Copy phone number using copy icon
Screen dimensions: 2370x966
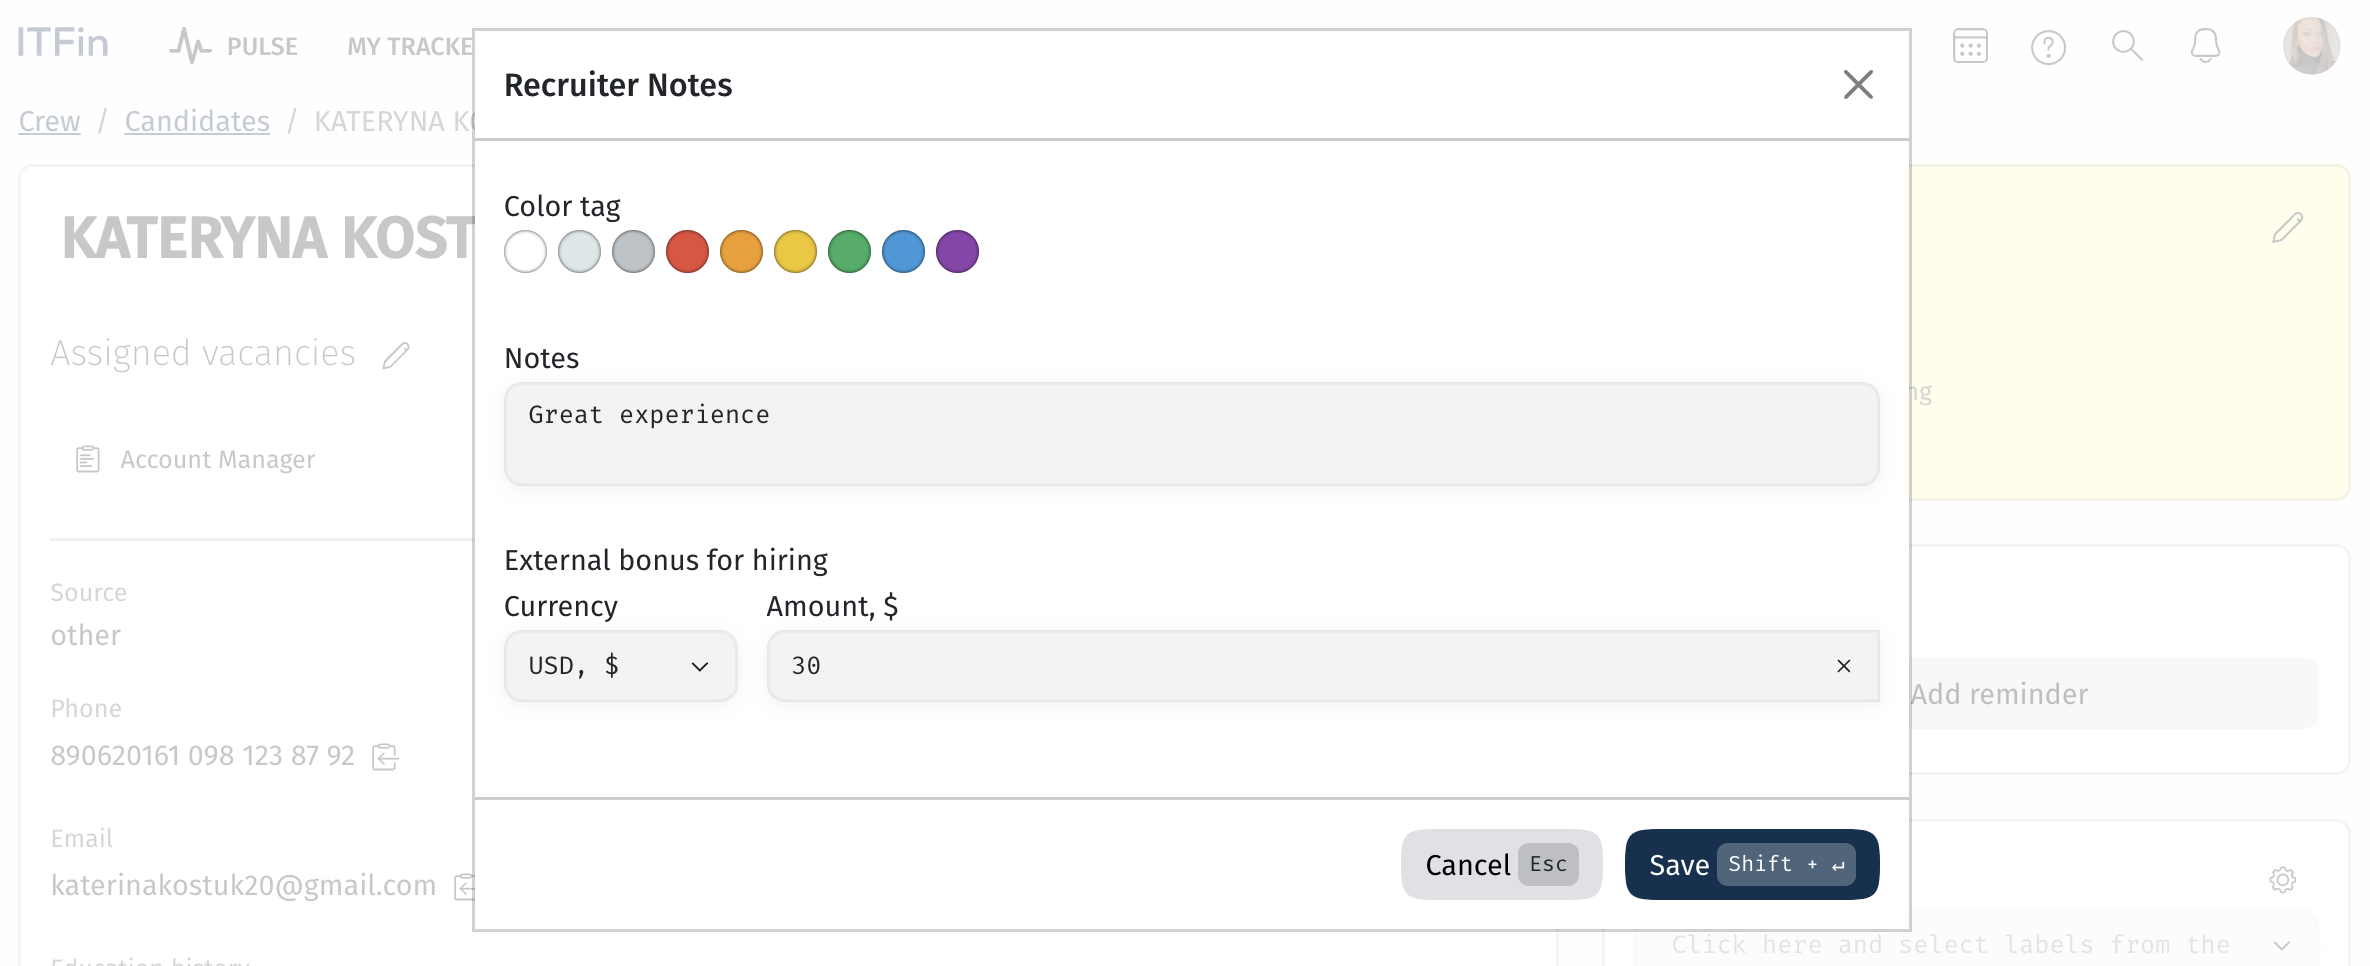pyautogui.click(x=385, y=757)
